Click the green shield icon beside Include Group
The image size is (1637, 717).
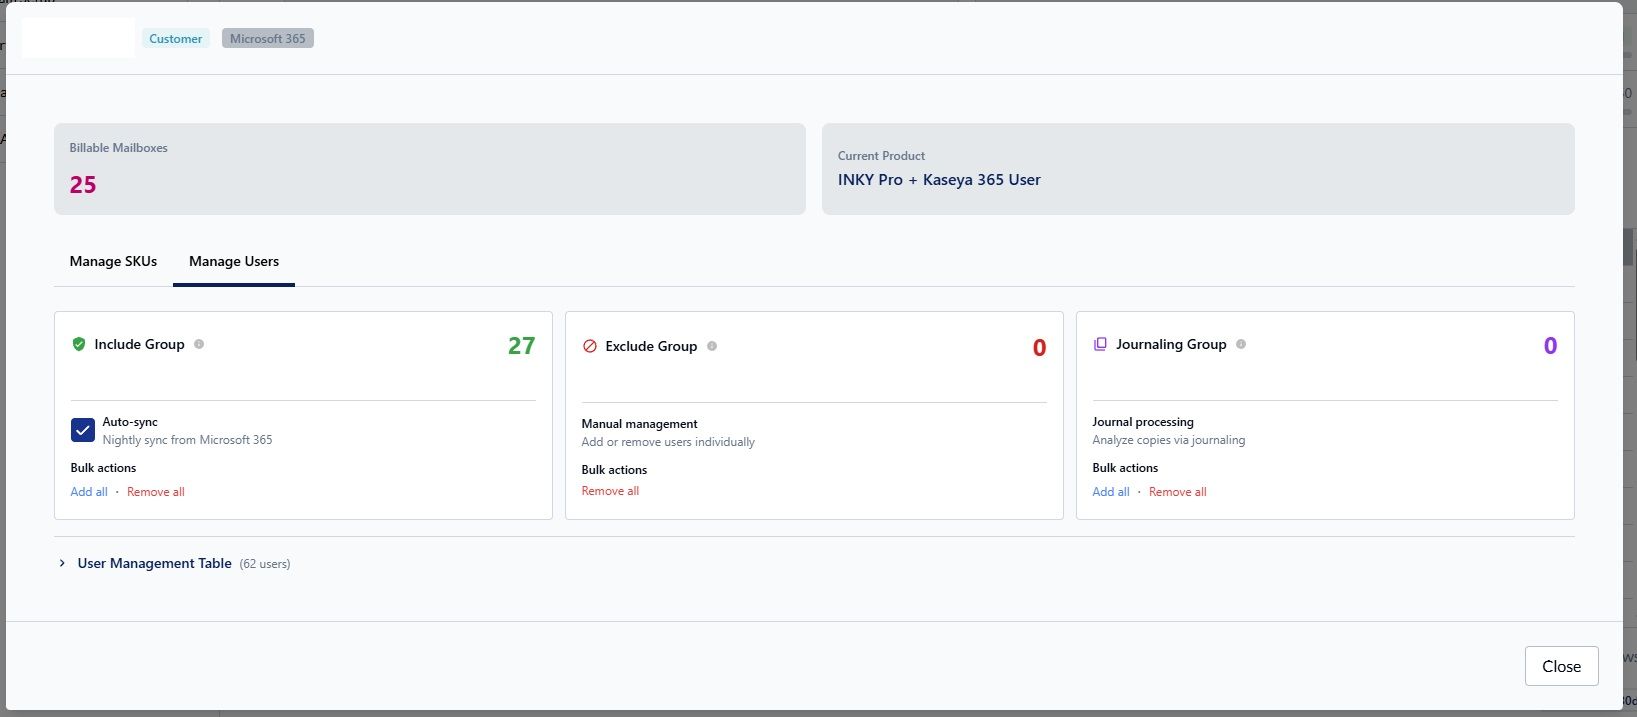pyautogui.click(x=79, y=344)
